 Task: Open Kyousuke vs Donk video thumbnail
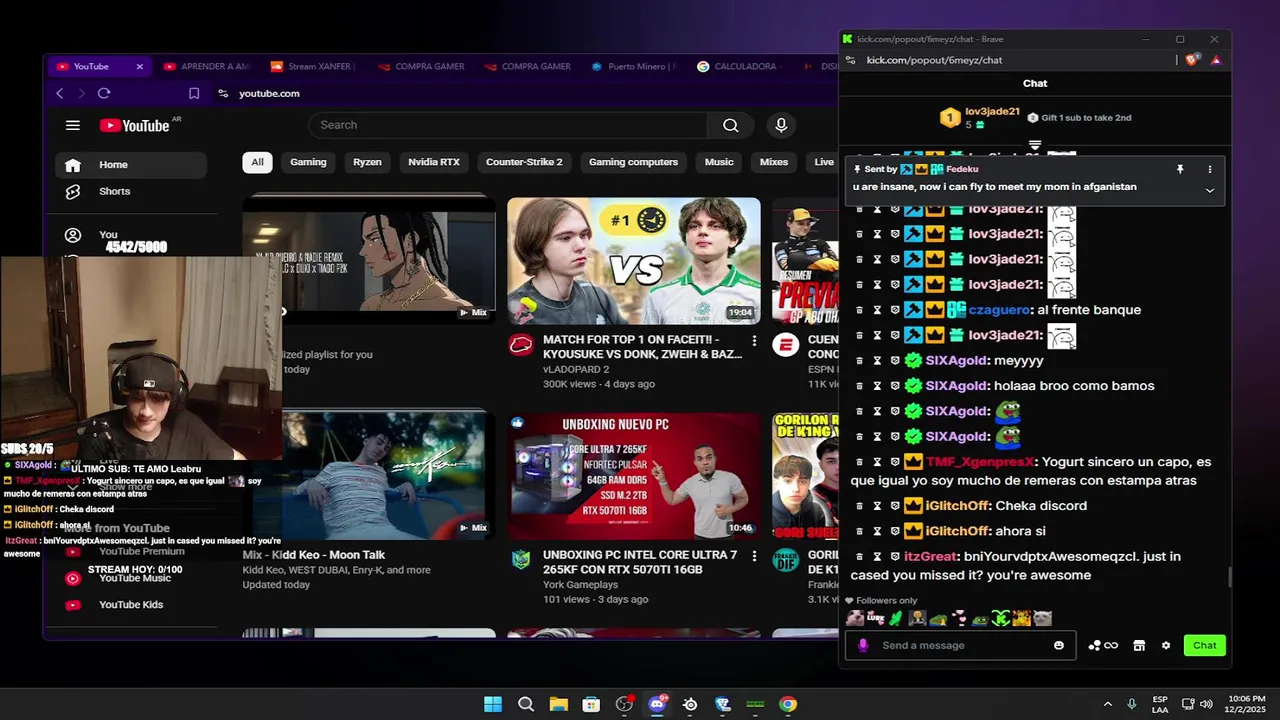(634, 261)
